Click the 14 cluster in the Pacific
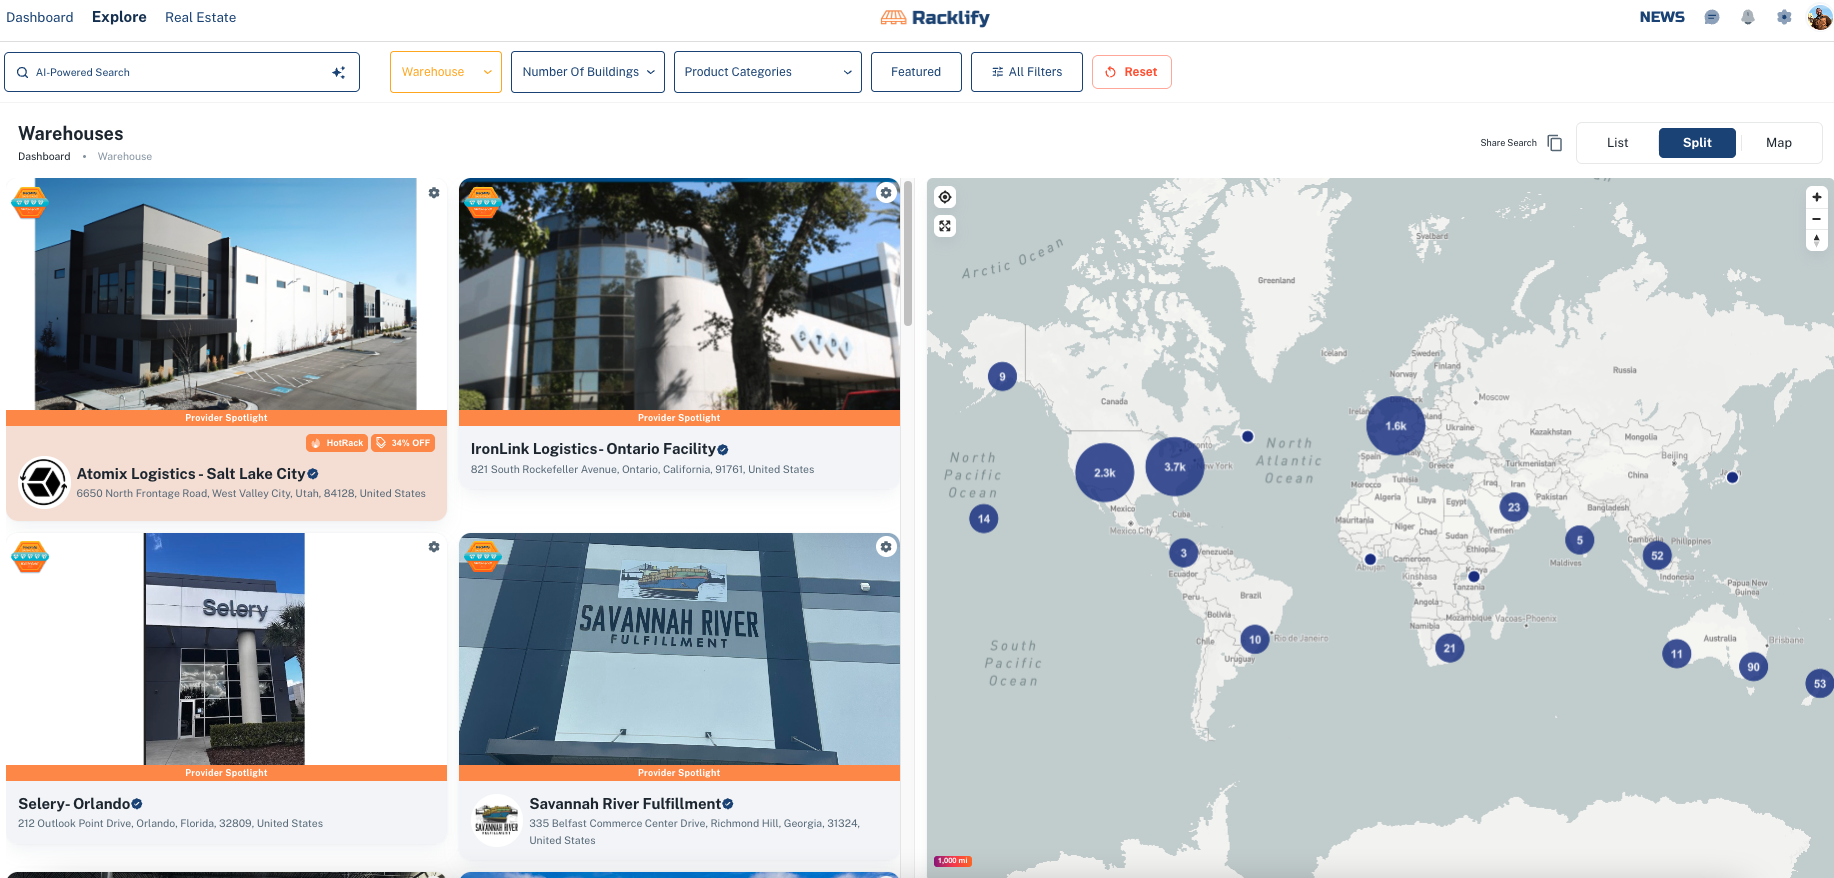This screenshot has width=1834, height=878. [984, 518]
